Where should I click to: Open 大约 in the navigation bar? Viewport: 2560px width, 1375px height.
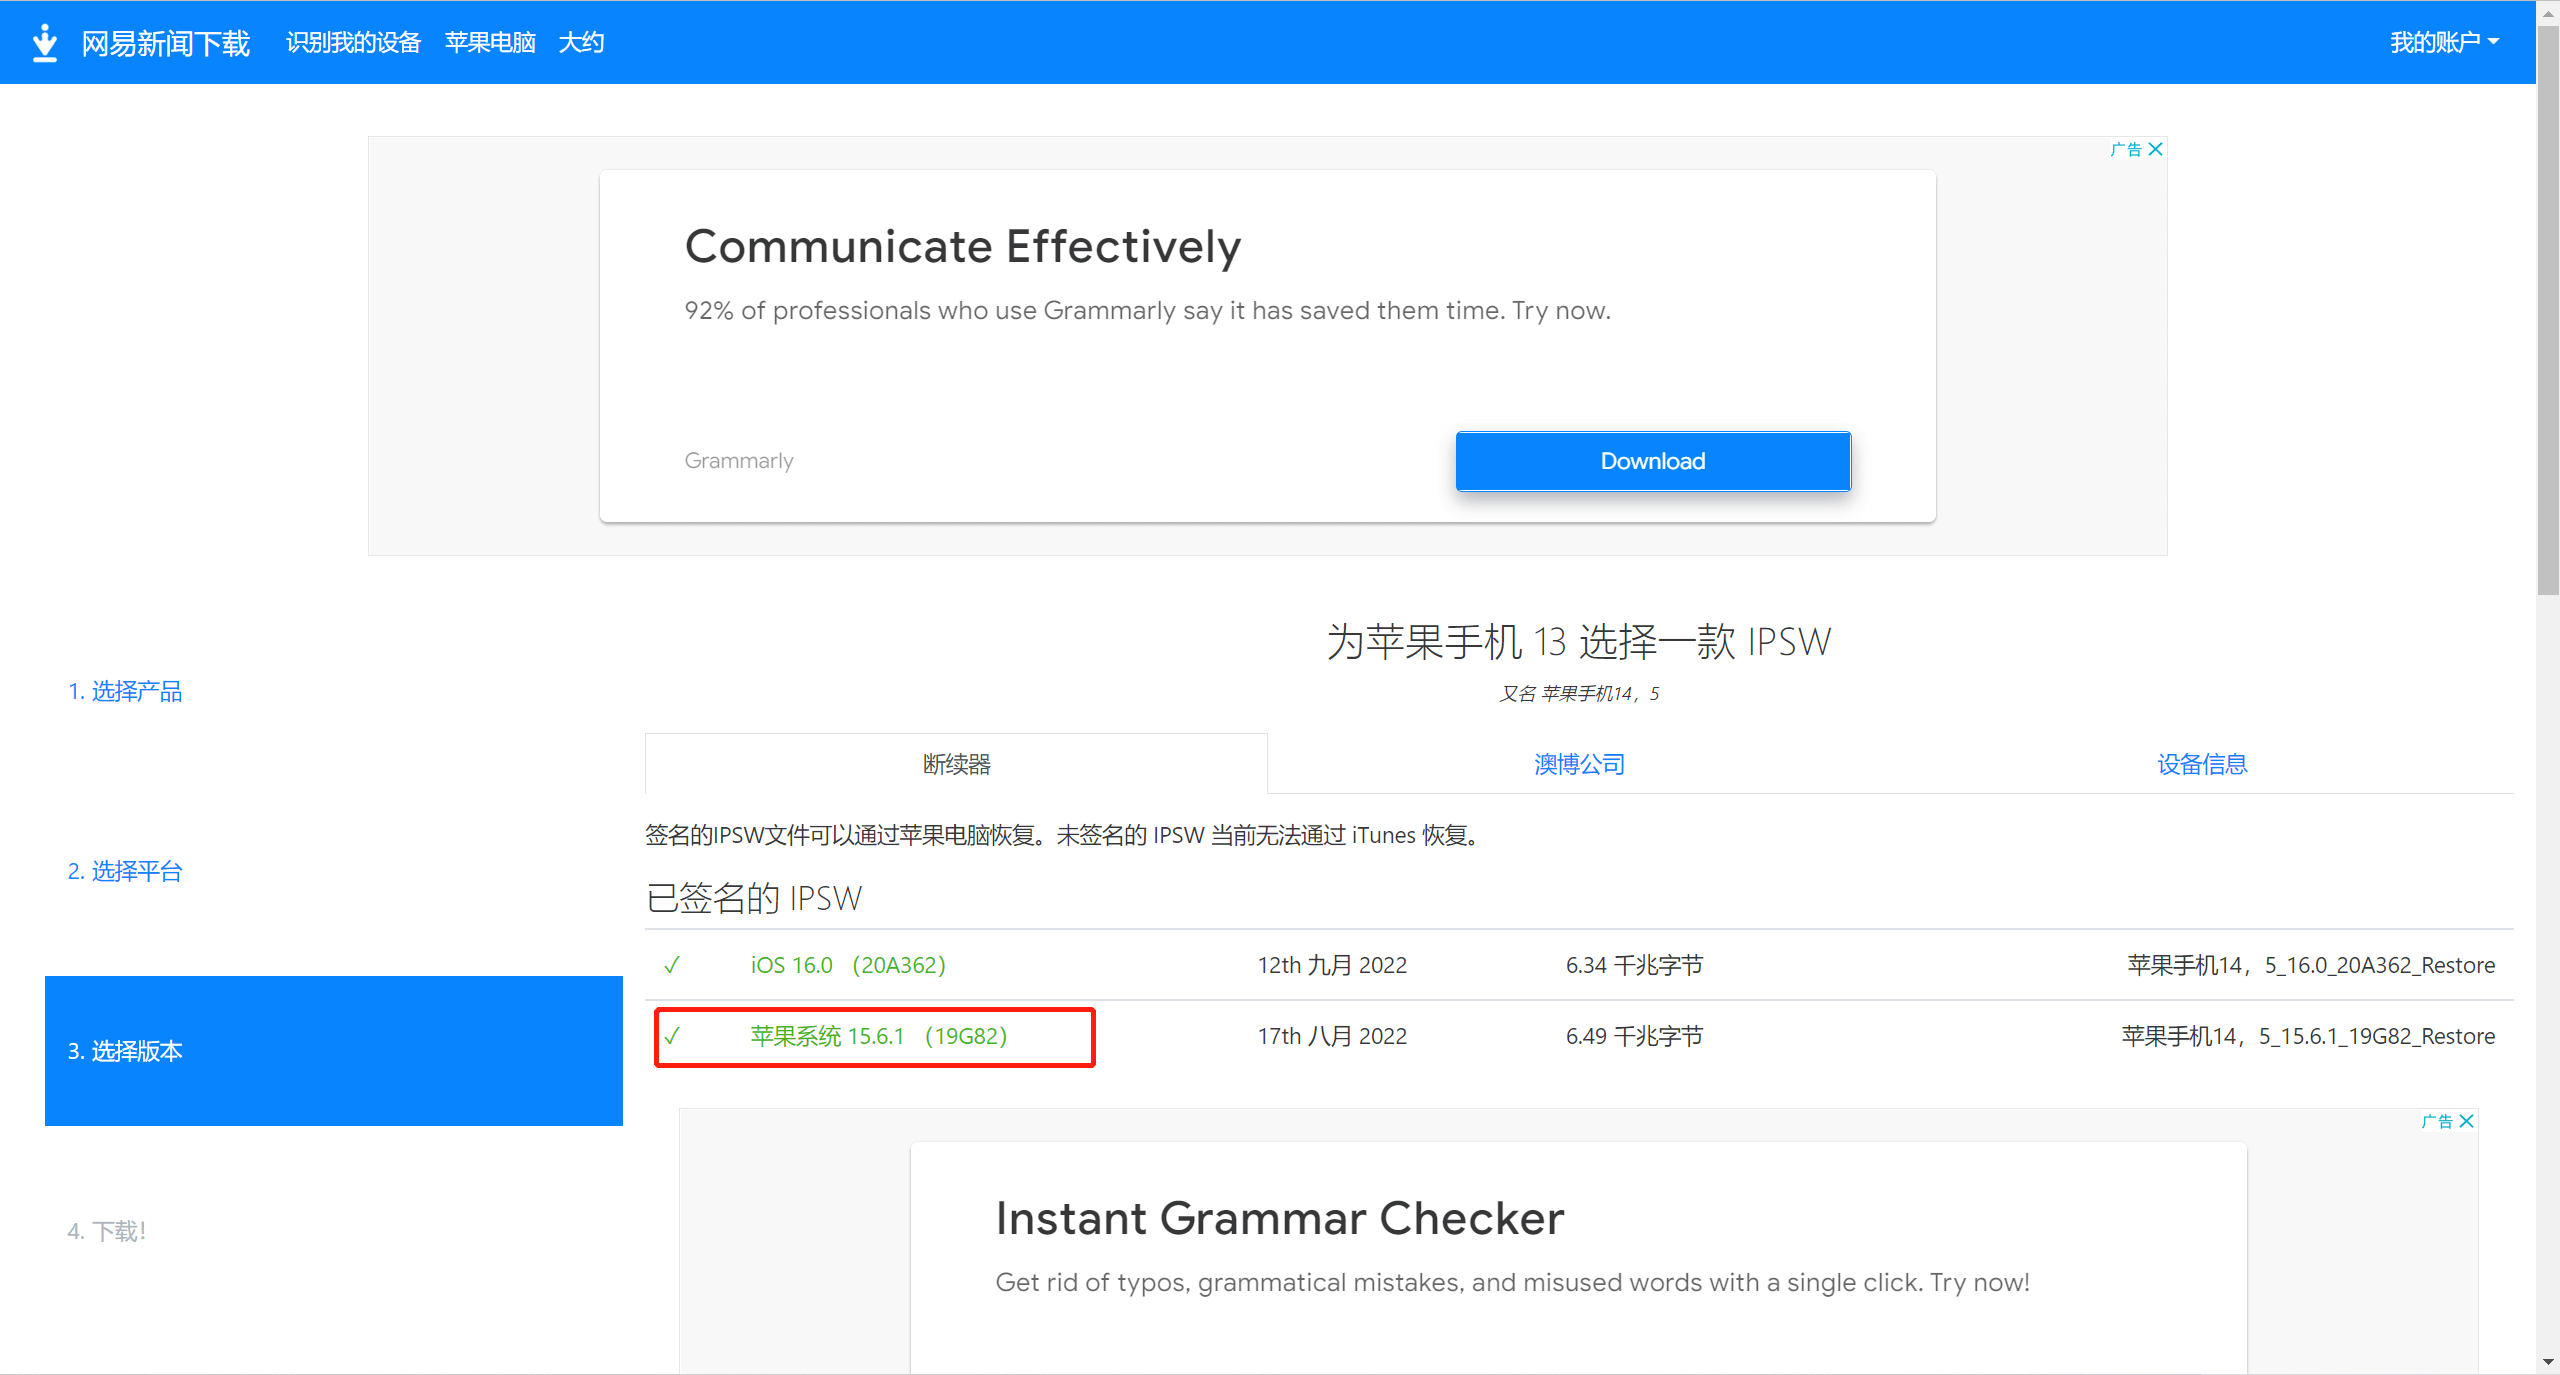(x=581, y=42)
